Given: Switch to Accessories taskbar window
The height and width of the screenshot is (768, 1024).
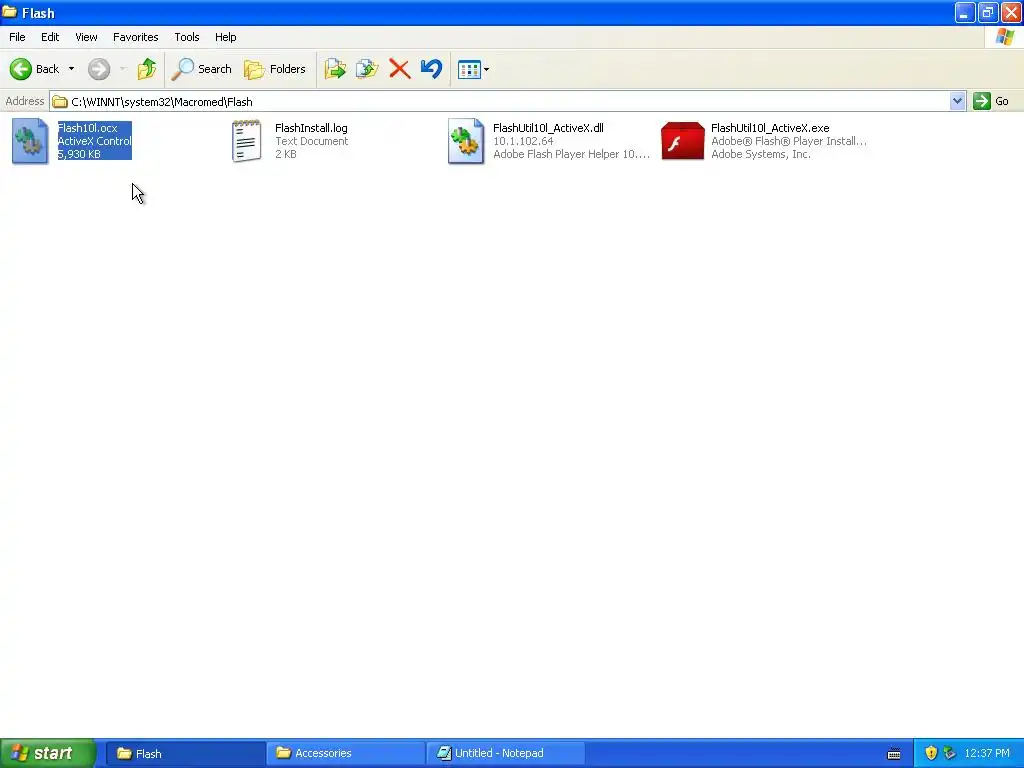Looking at the screenshot, I should (x=345, y=754).
